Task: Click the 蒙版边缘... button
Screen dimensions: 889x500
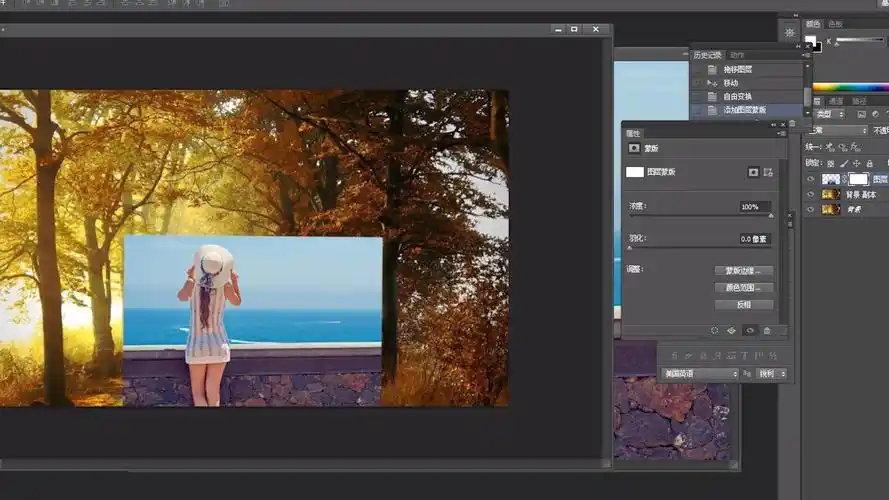Action: click(x=743, y=271)
